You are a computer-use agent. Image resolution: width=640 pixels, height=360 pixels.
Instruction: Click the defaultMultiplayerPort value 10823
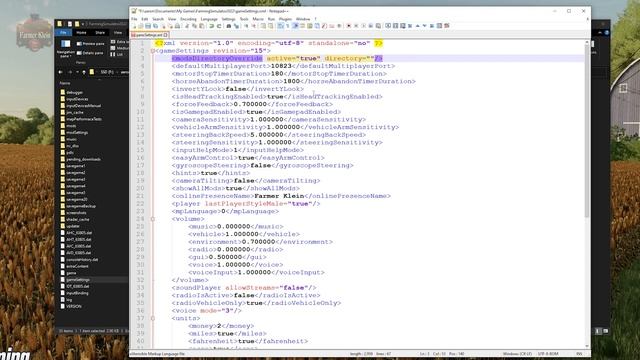[281, 66]
